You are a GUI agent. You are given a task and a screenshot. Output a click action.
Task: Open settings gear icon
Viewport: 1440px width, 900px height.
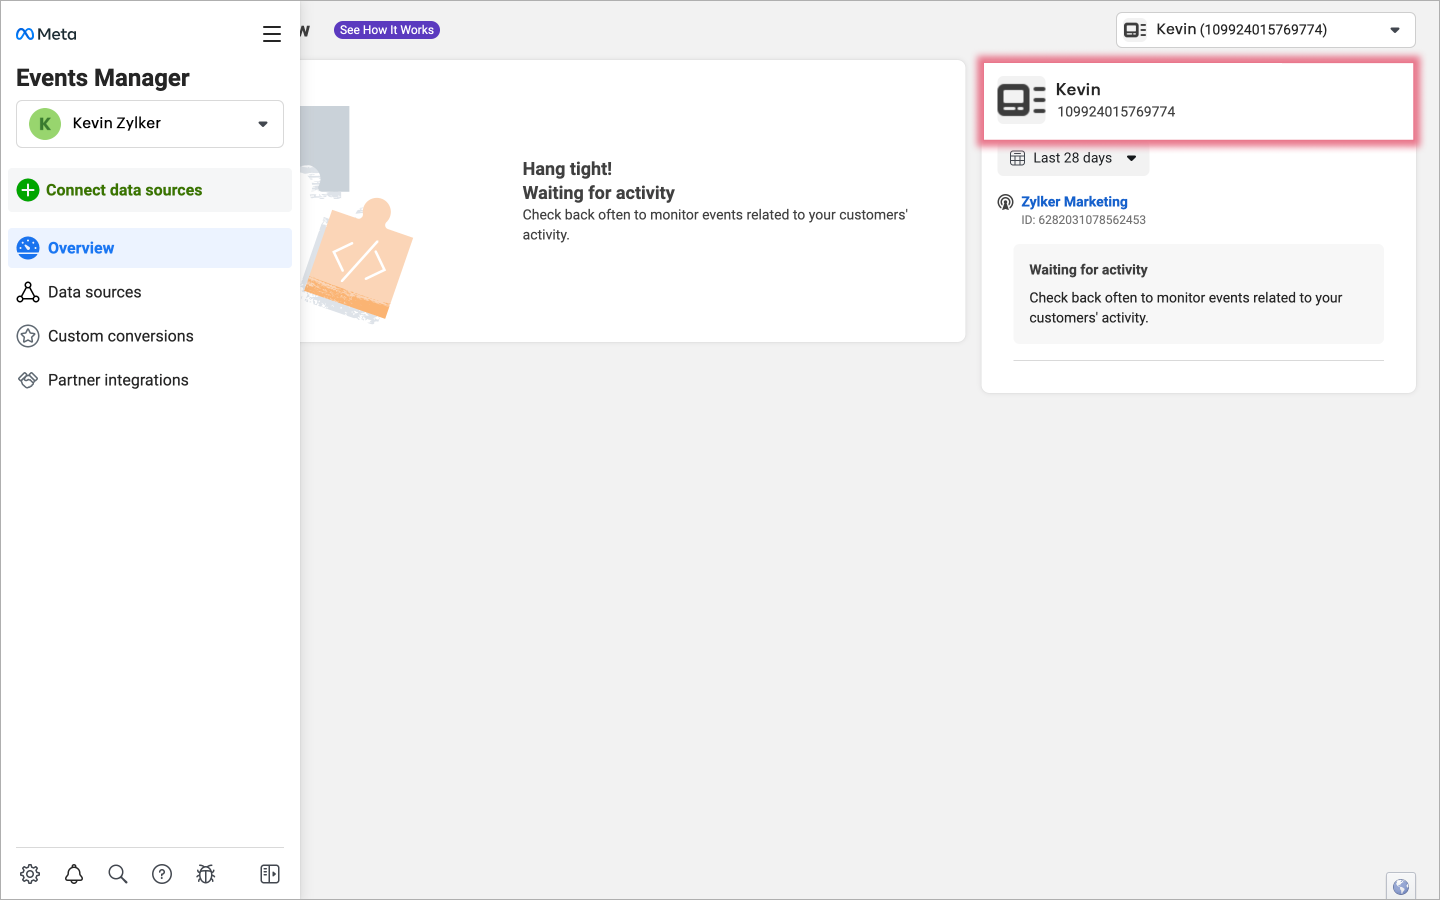tap(30, 874)
